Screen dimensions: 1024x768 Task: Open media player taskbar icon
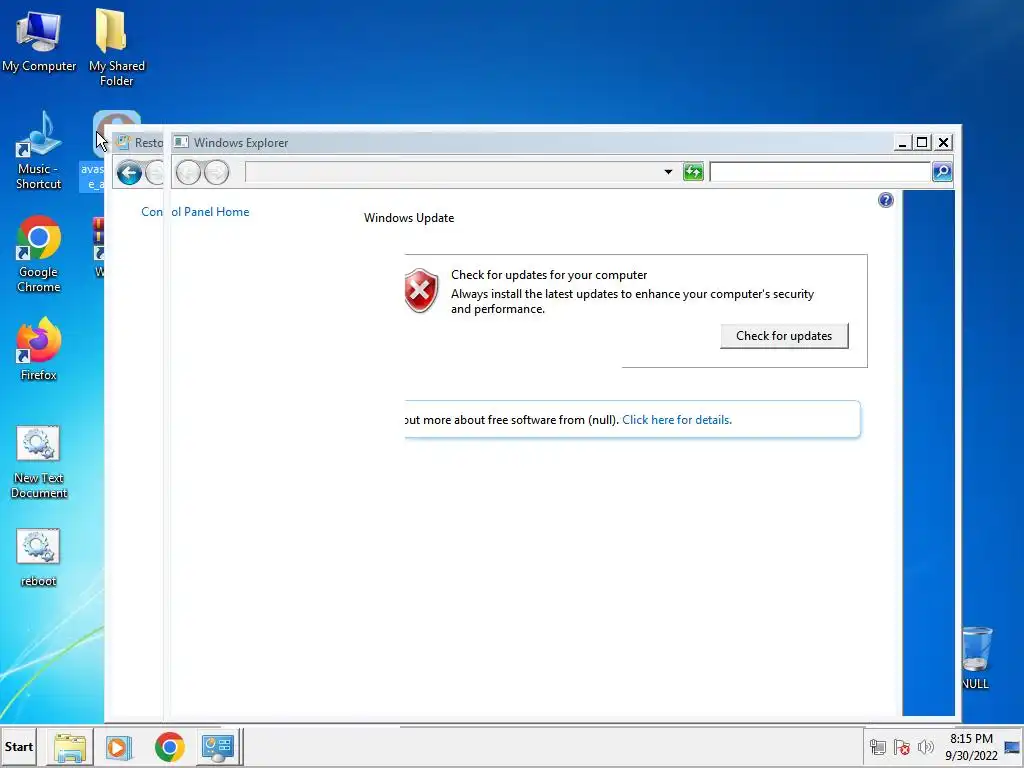119,747
